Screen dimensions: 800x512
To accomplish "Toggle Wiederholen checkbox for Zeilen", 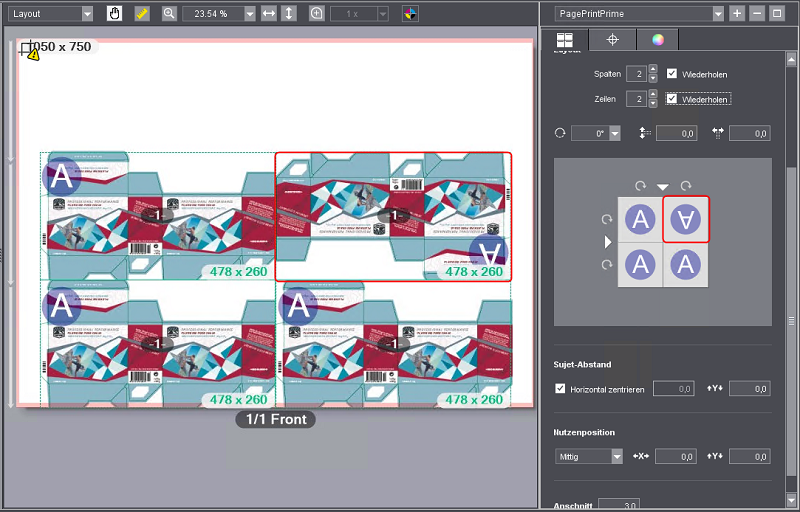I will 673,99.
